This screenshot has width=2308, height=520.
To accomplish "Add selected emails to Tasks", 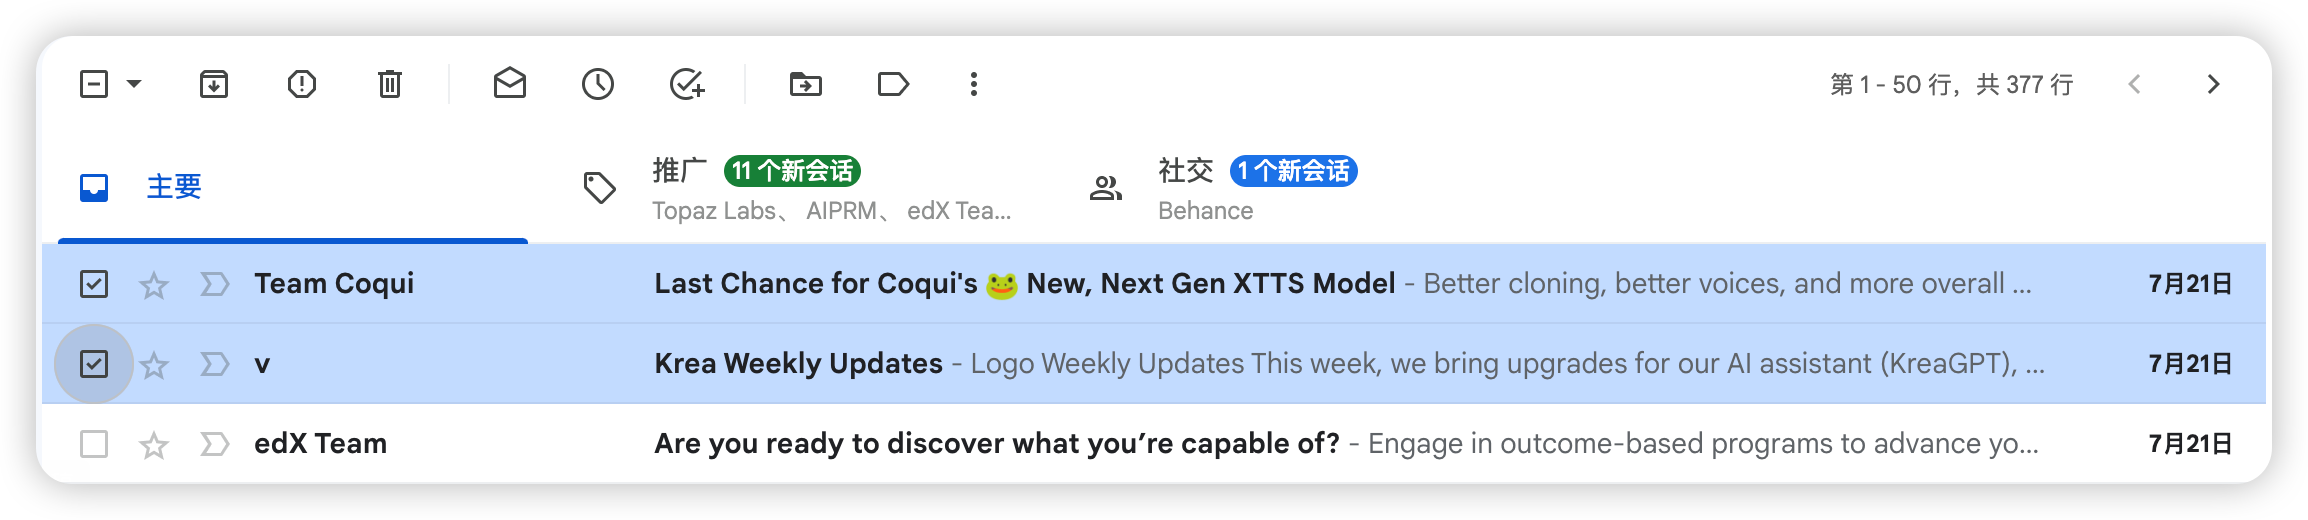I will pyautogui.click(x=687, y=84).
